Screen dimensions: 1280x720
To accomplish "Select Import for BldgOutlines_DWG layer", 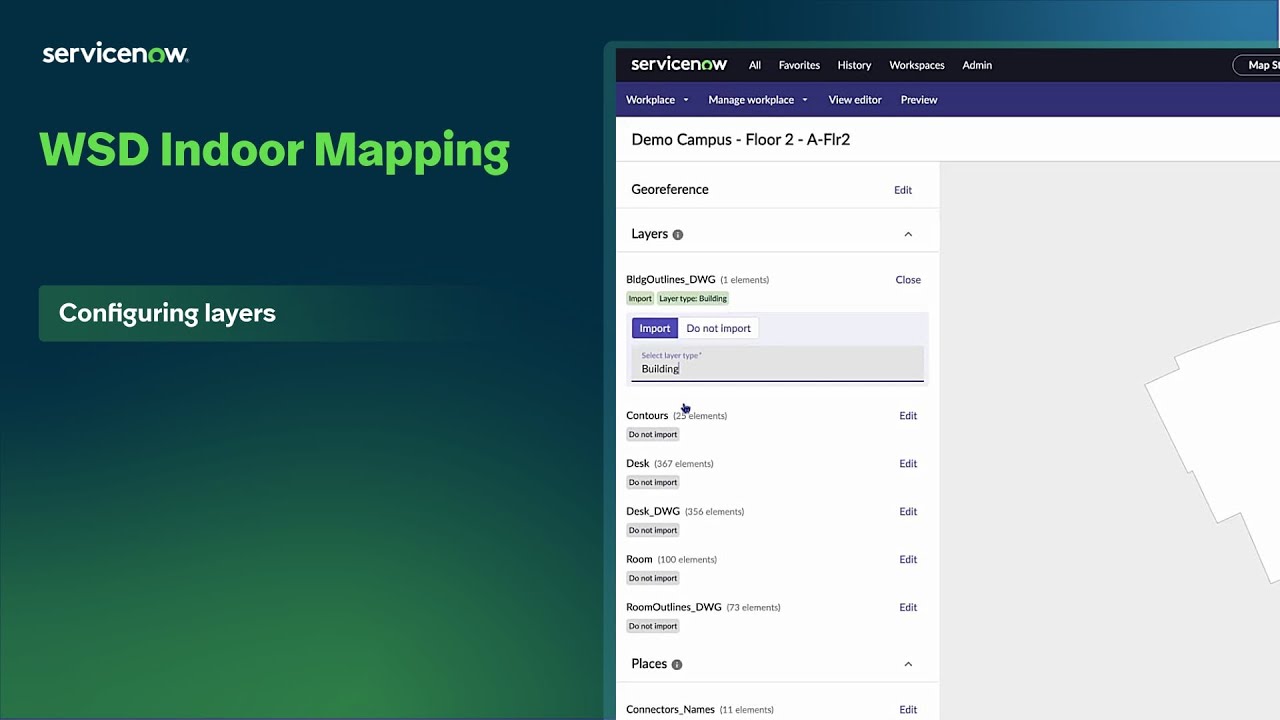I will pyautogui.click(x=654, y=328).
